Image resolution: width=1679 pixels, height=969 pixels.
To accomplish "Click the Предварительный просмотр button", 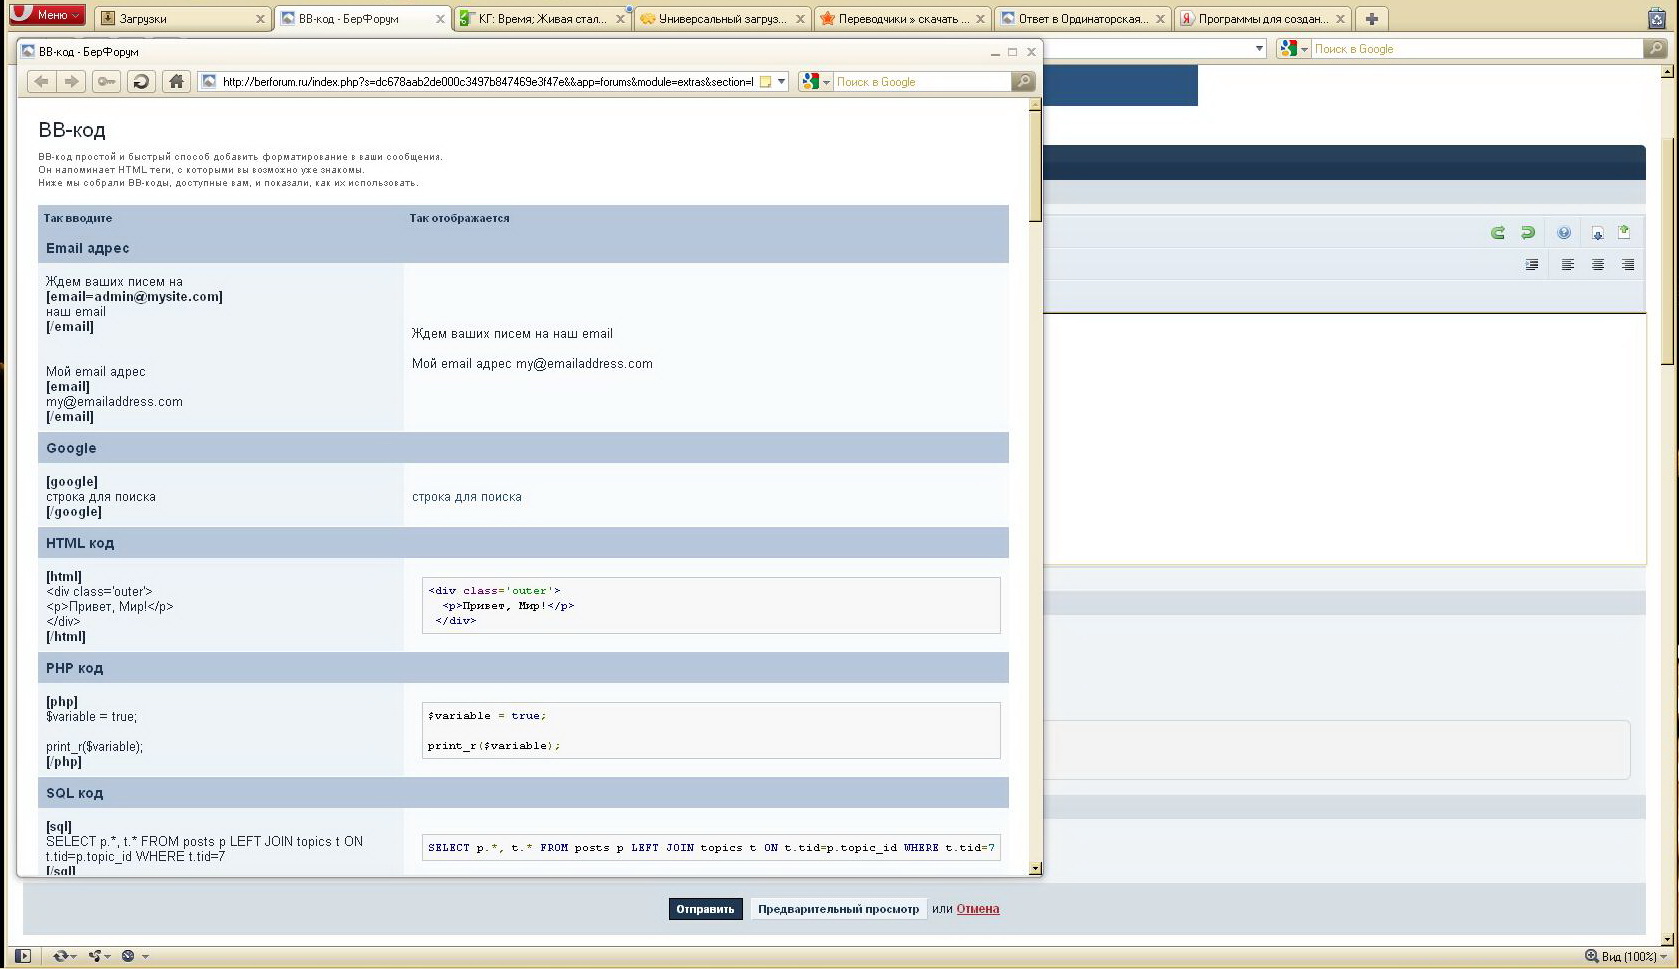I will pyautogui.click(x=838, y=909).
